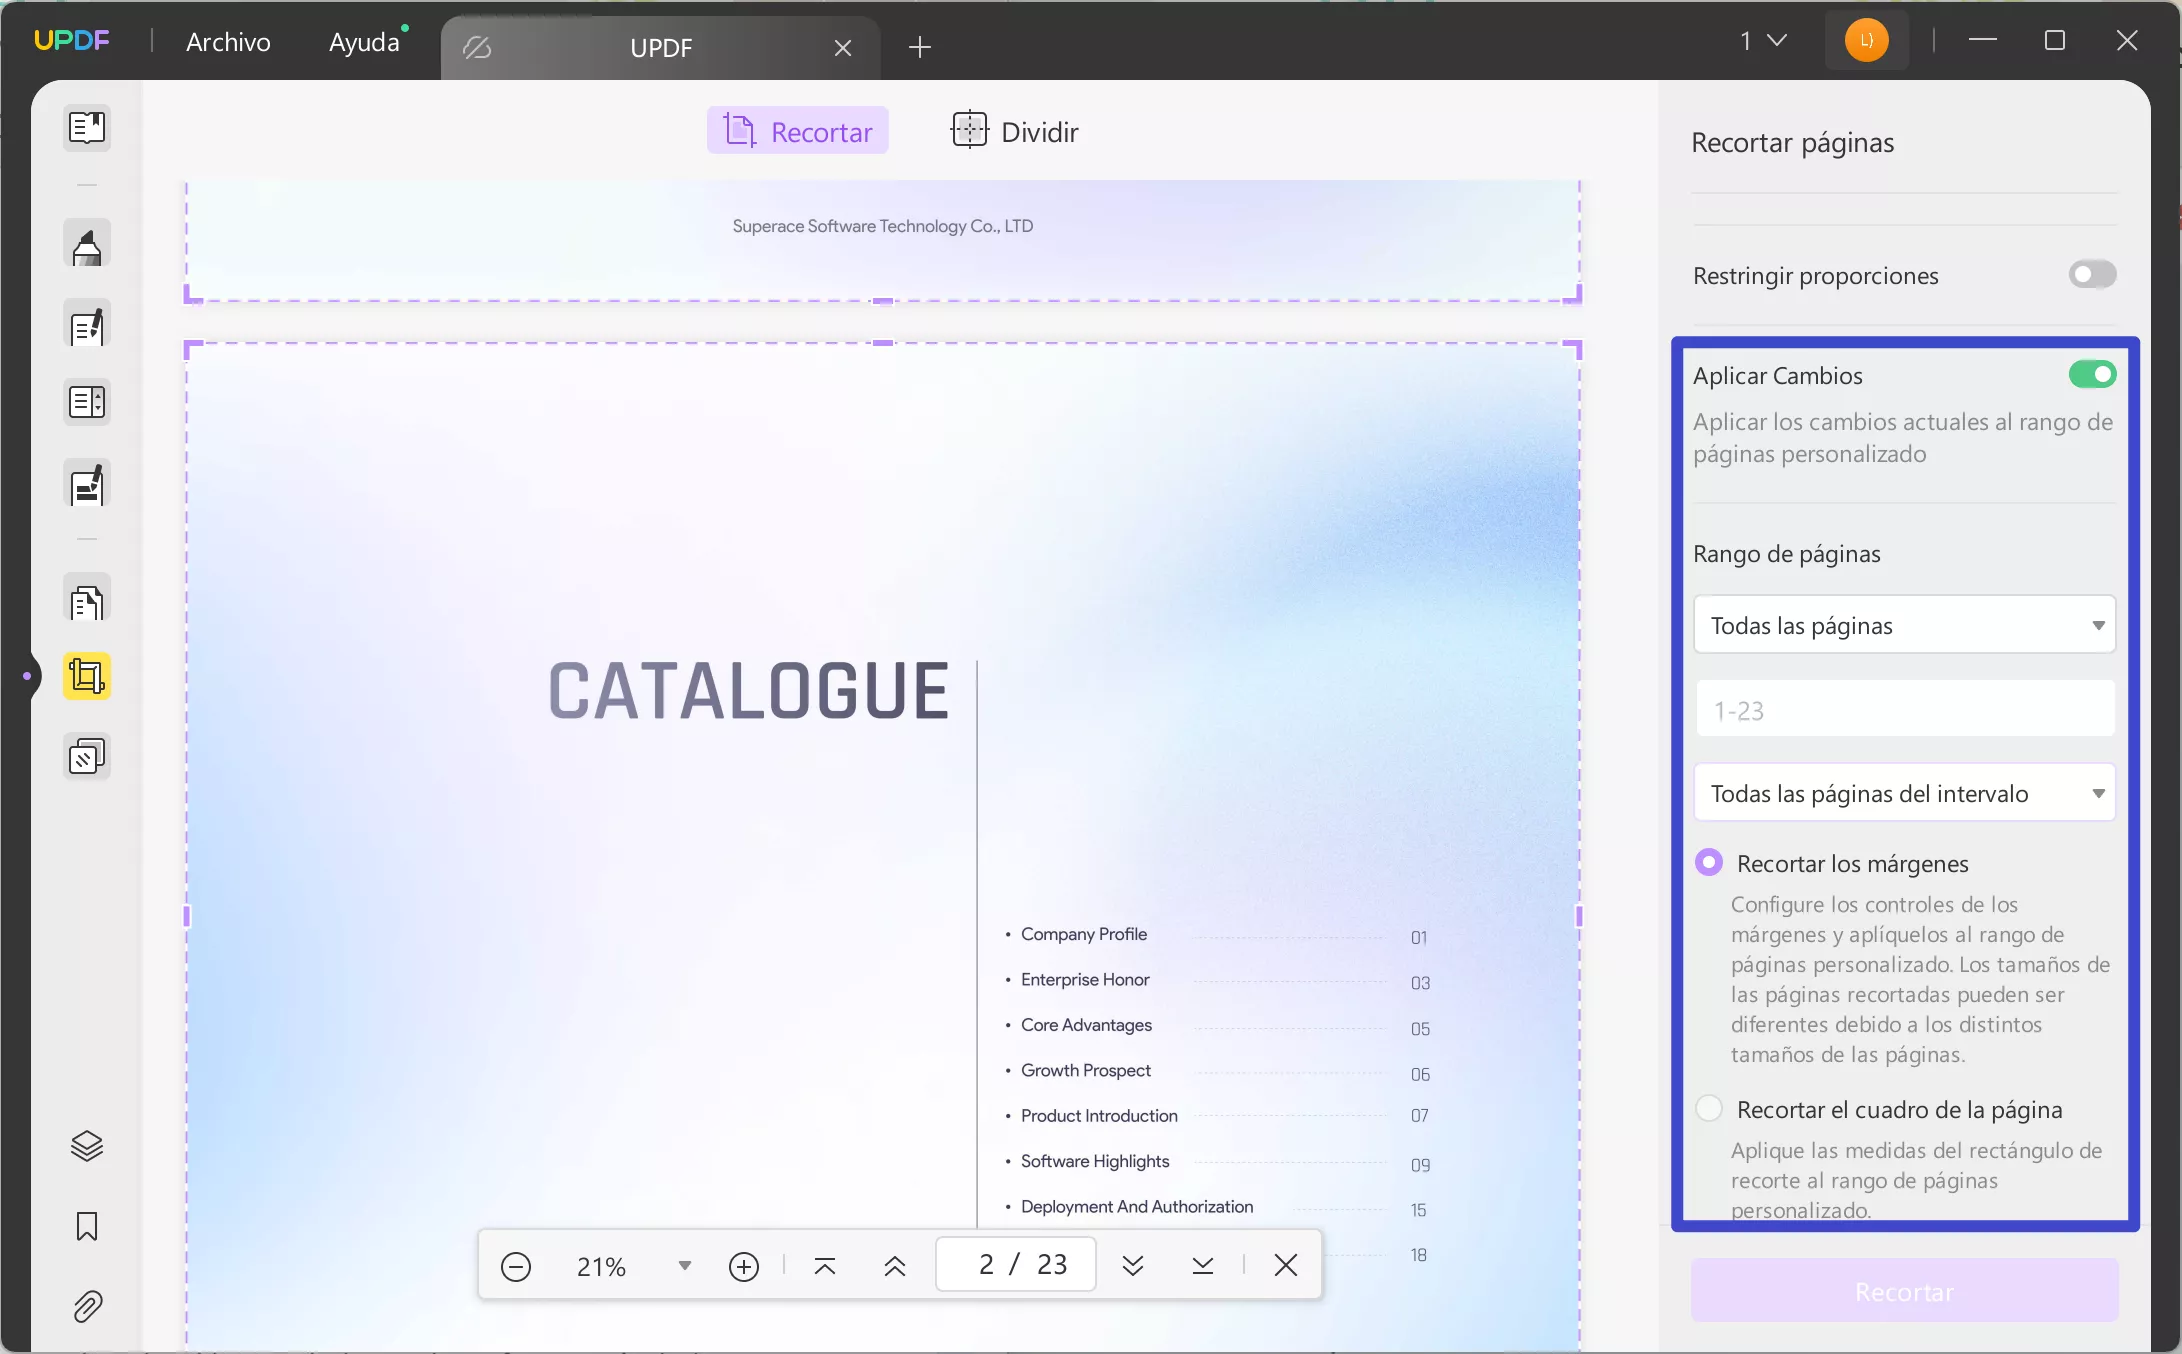Open the Ayuda menu
2182x1354 pixels.
click(364, 42)
